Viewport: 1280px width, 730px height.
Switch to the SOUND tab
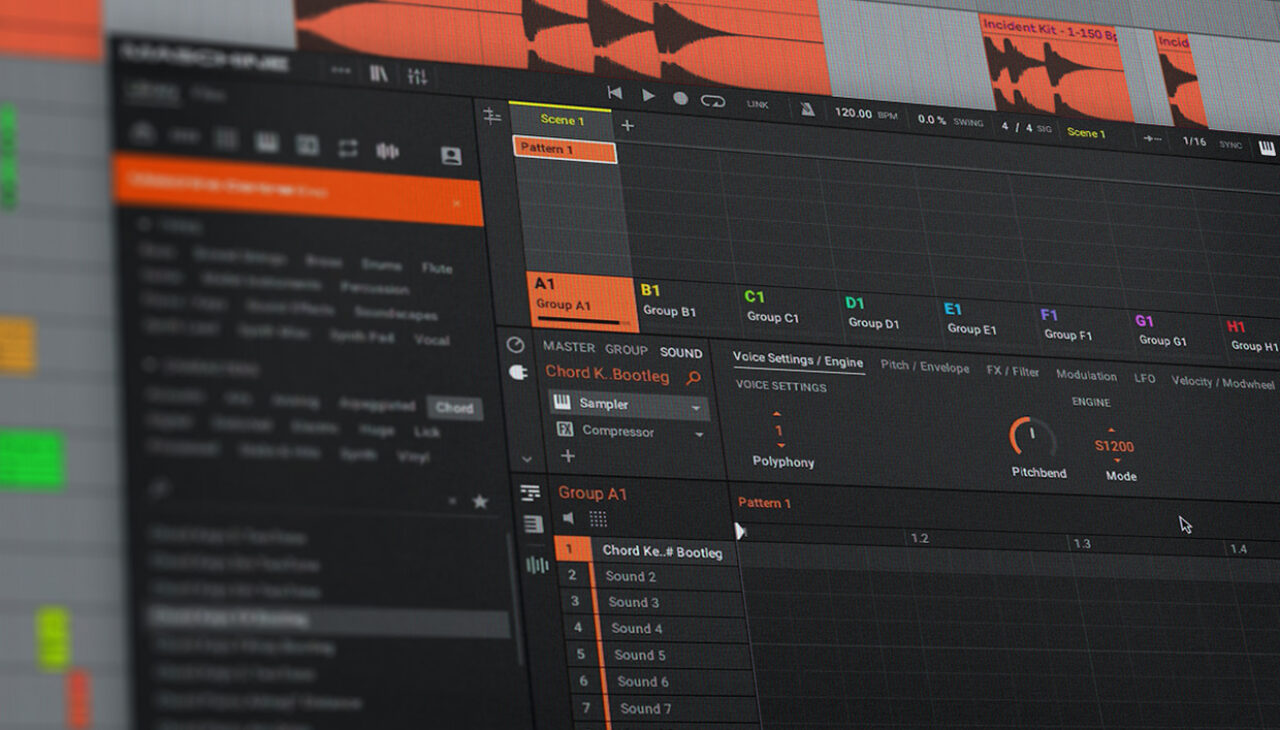tap(682, 352)
